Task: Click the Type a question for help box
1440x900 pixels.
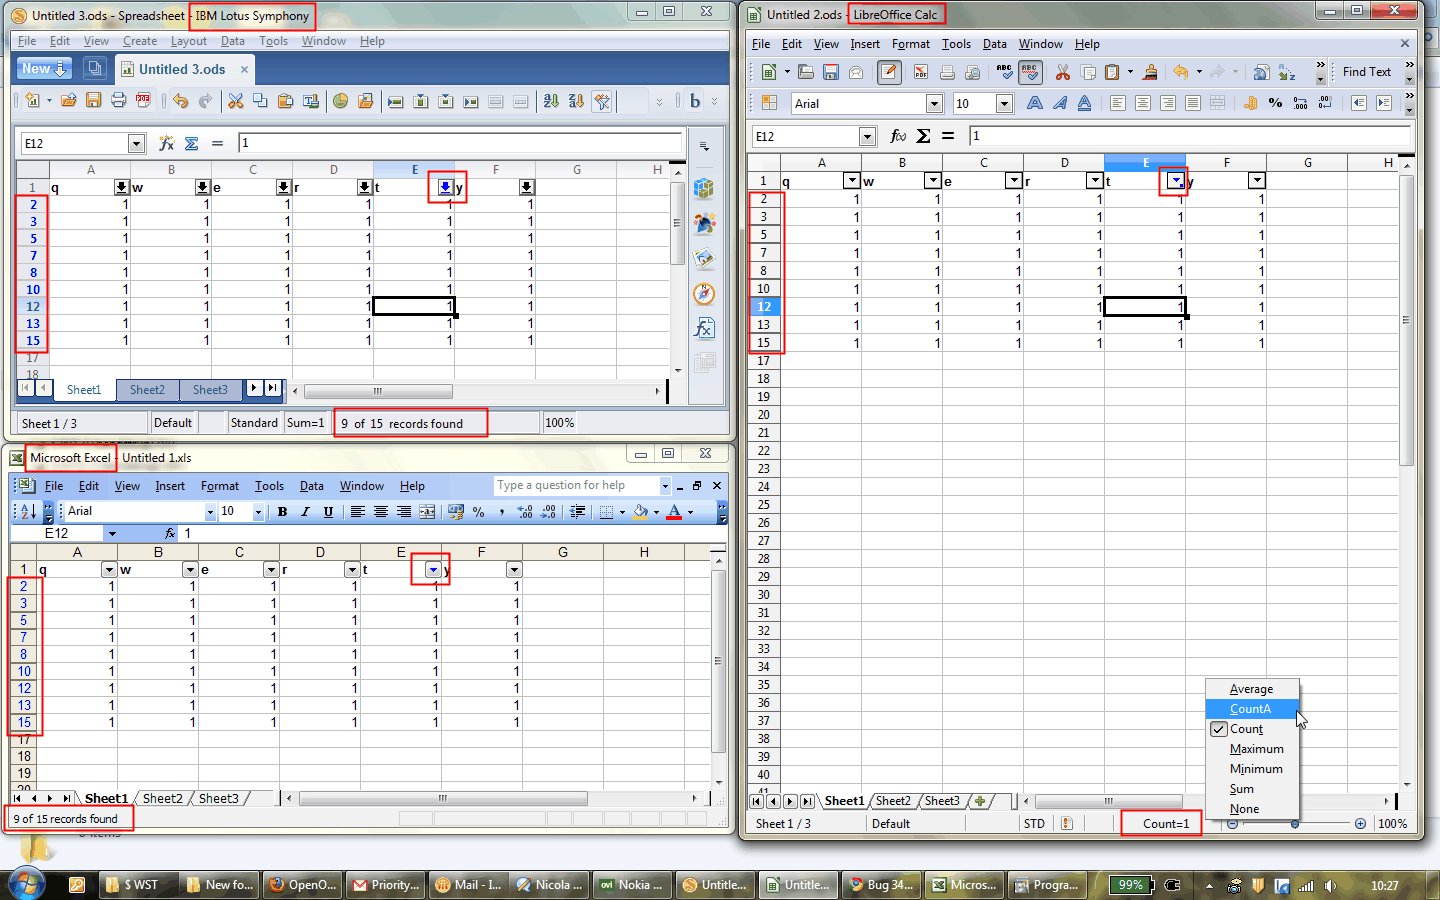Action: pyautogui.click(x=576, y=486)
